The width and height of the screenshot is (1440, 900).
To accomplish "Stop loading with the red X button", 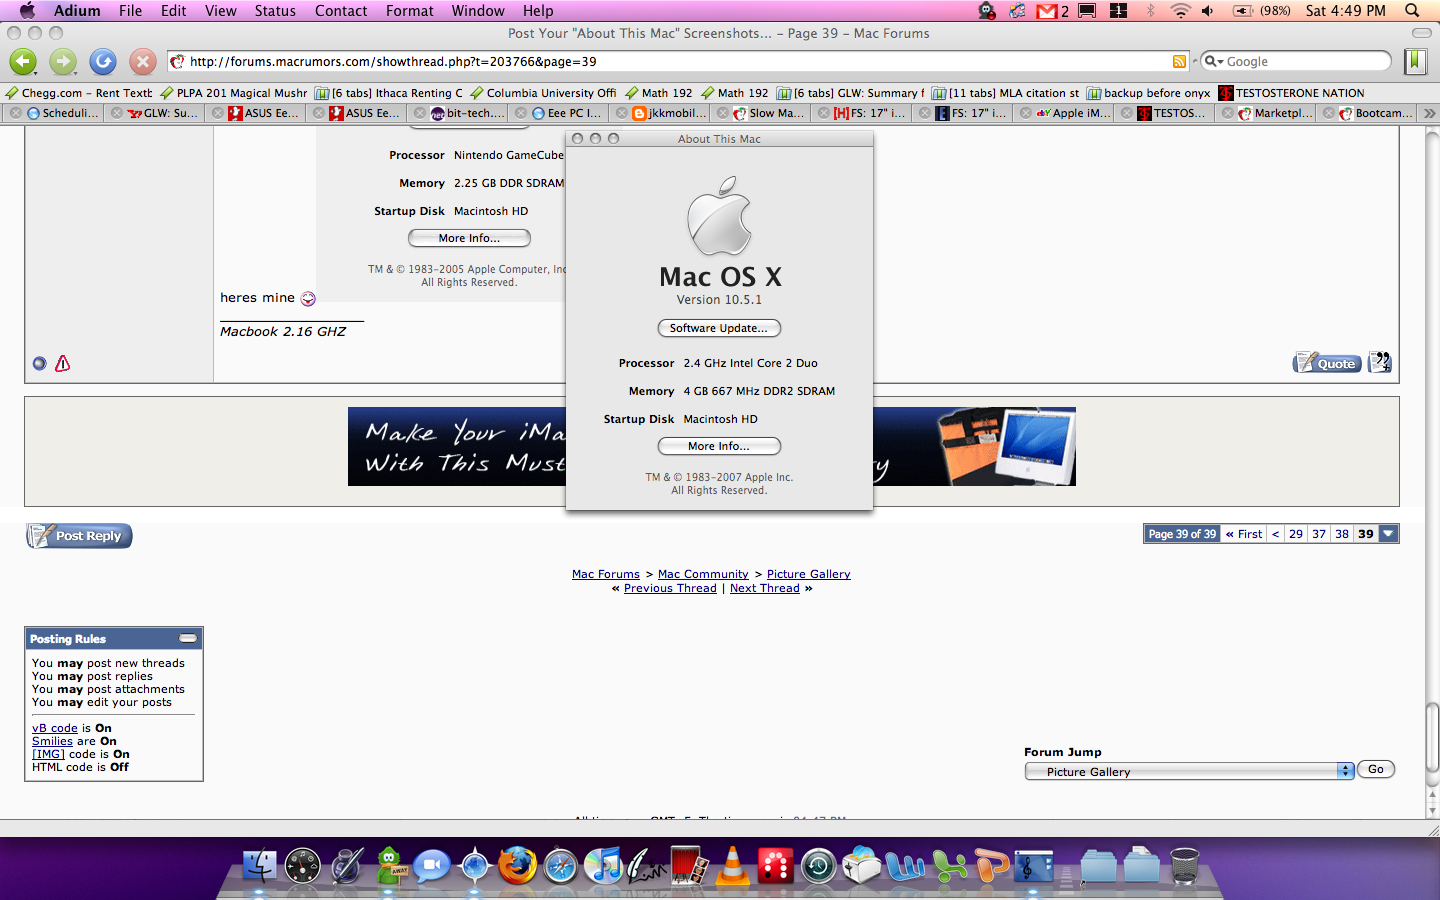I will [x=143, y=62].
